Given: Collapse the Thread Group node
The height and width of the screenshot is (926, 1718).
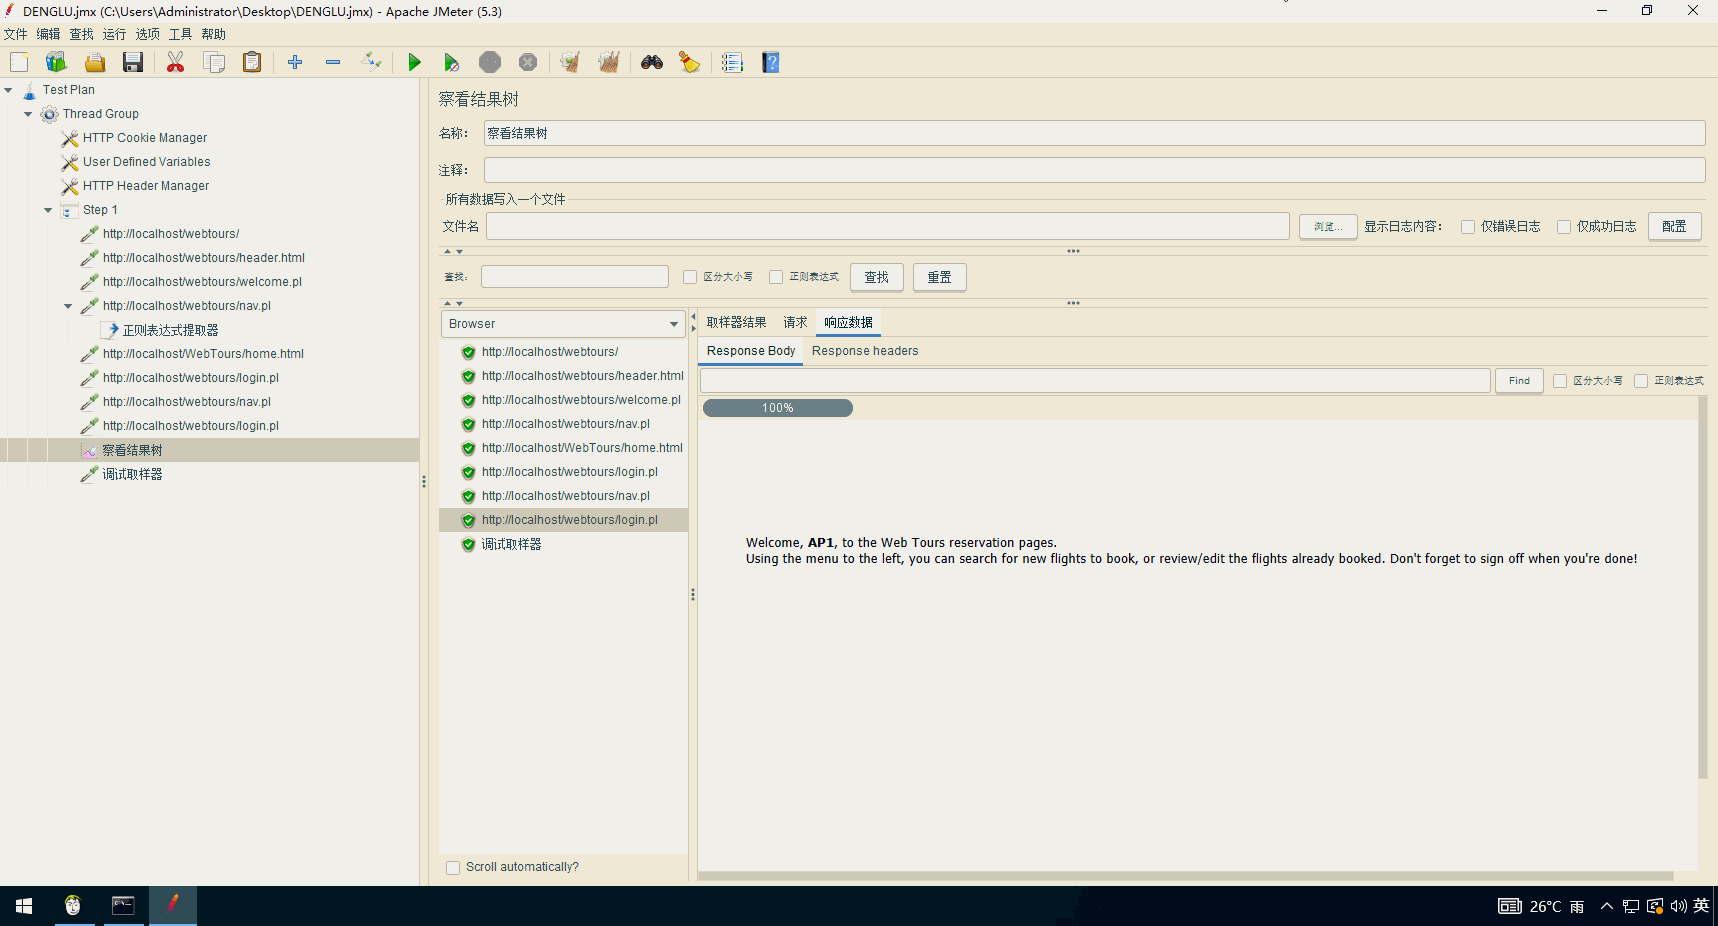Looking at the screenshot, I should click(28, 114).
